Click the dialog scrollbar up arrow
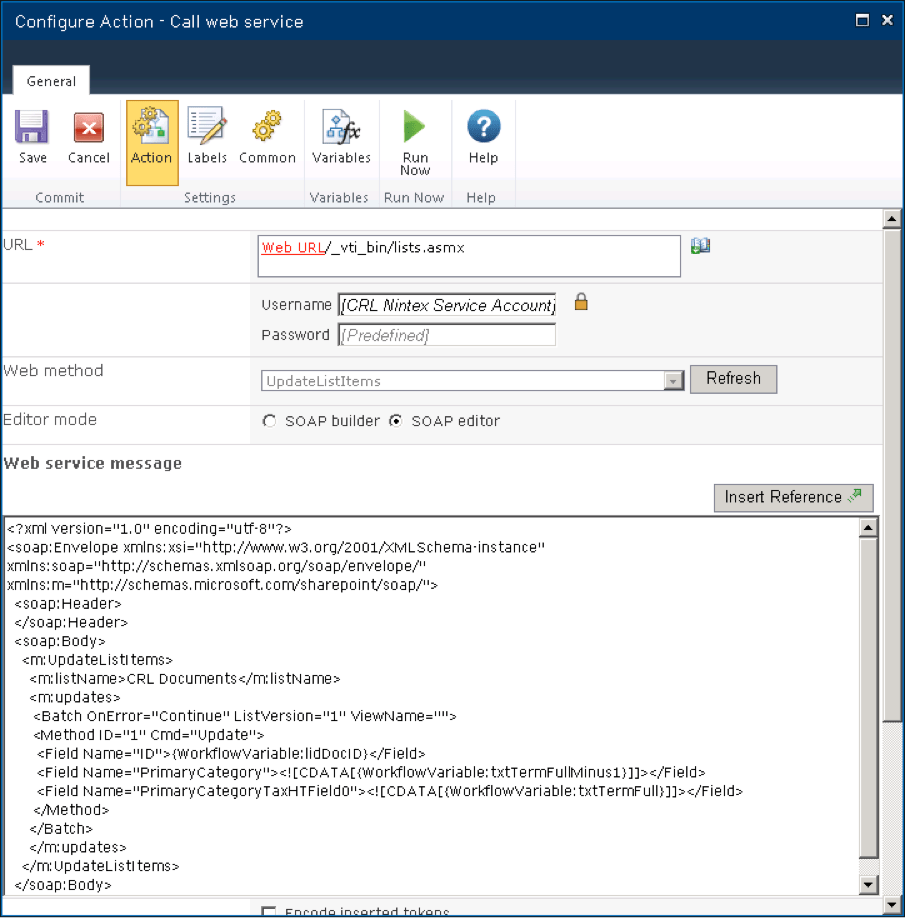Viewport: 905px width, 918px height. coord(892,220)
